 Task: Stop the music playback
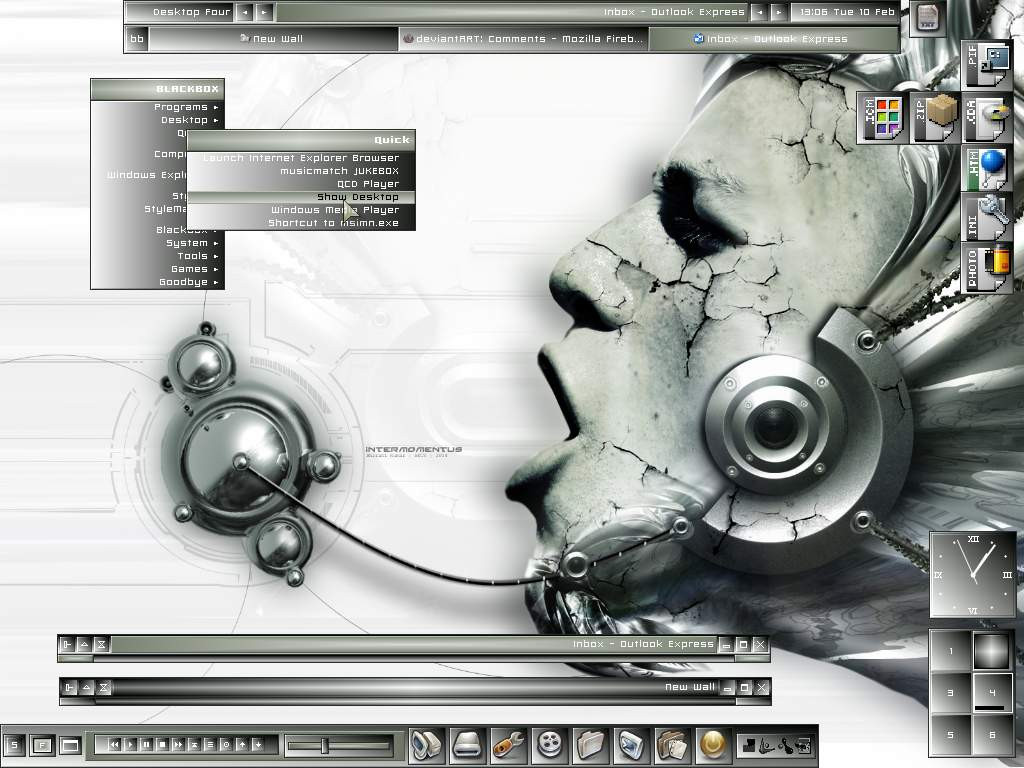tap(163, 744)
